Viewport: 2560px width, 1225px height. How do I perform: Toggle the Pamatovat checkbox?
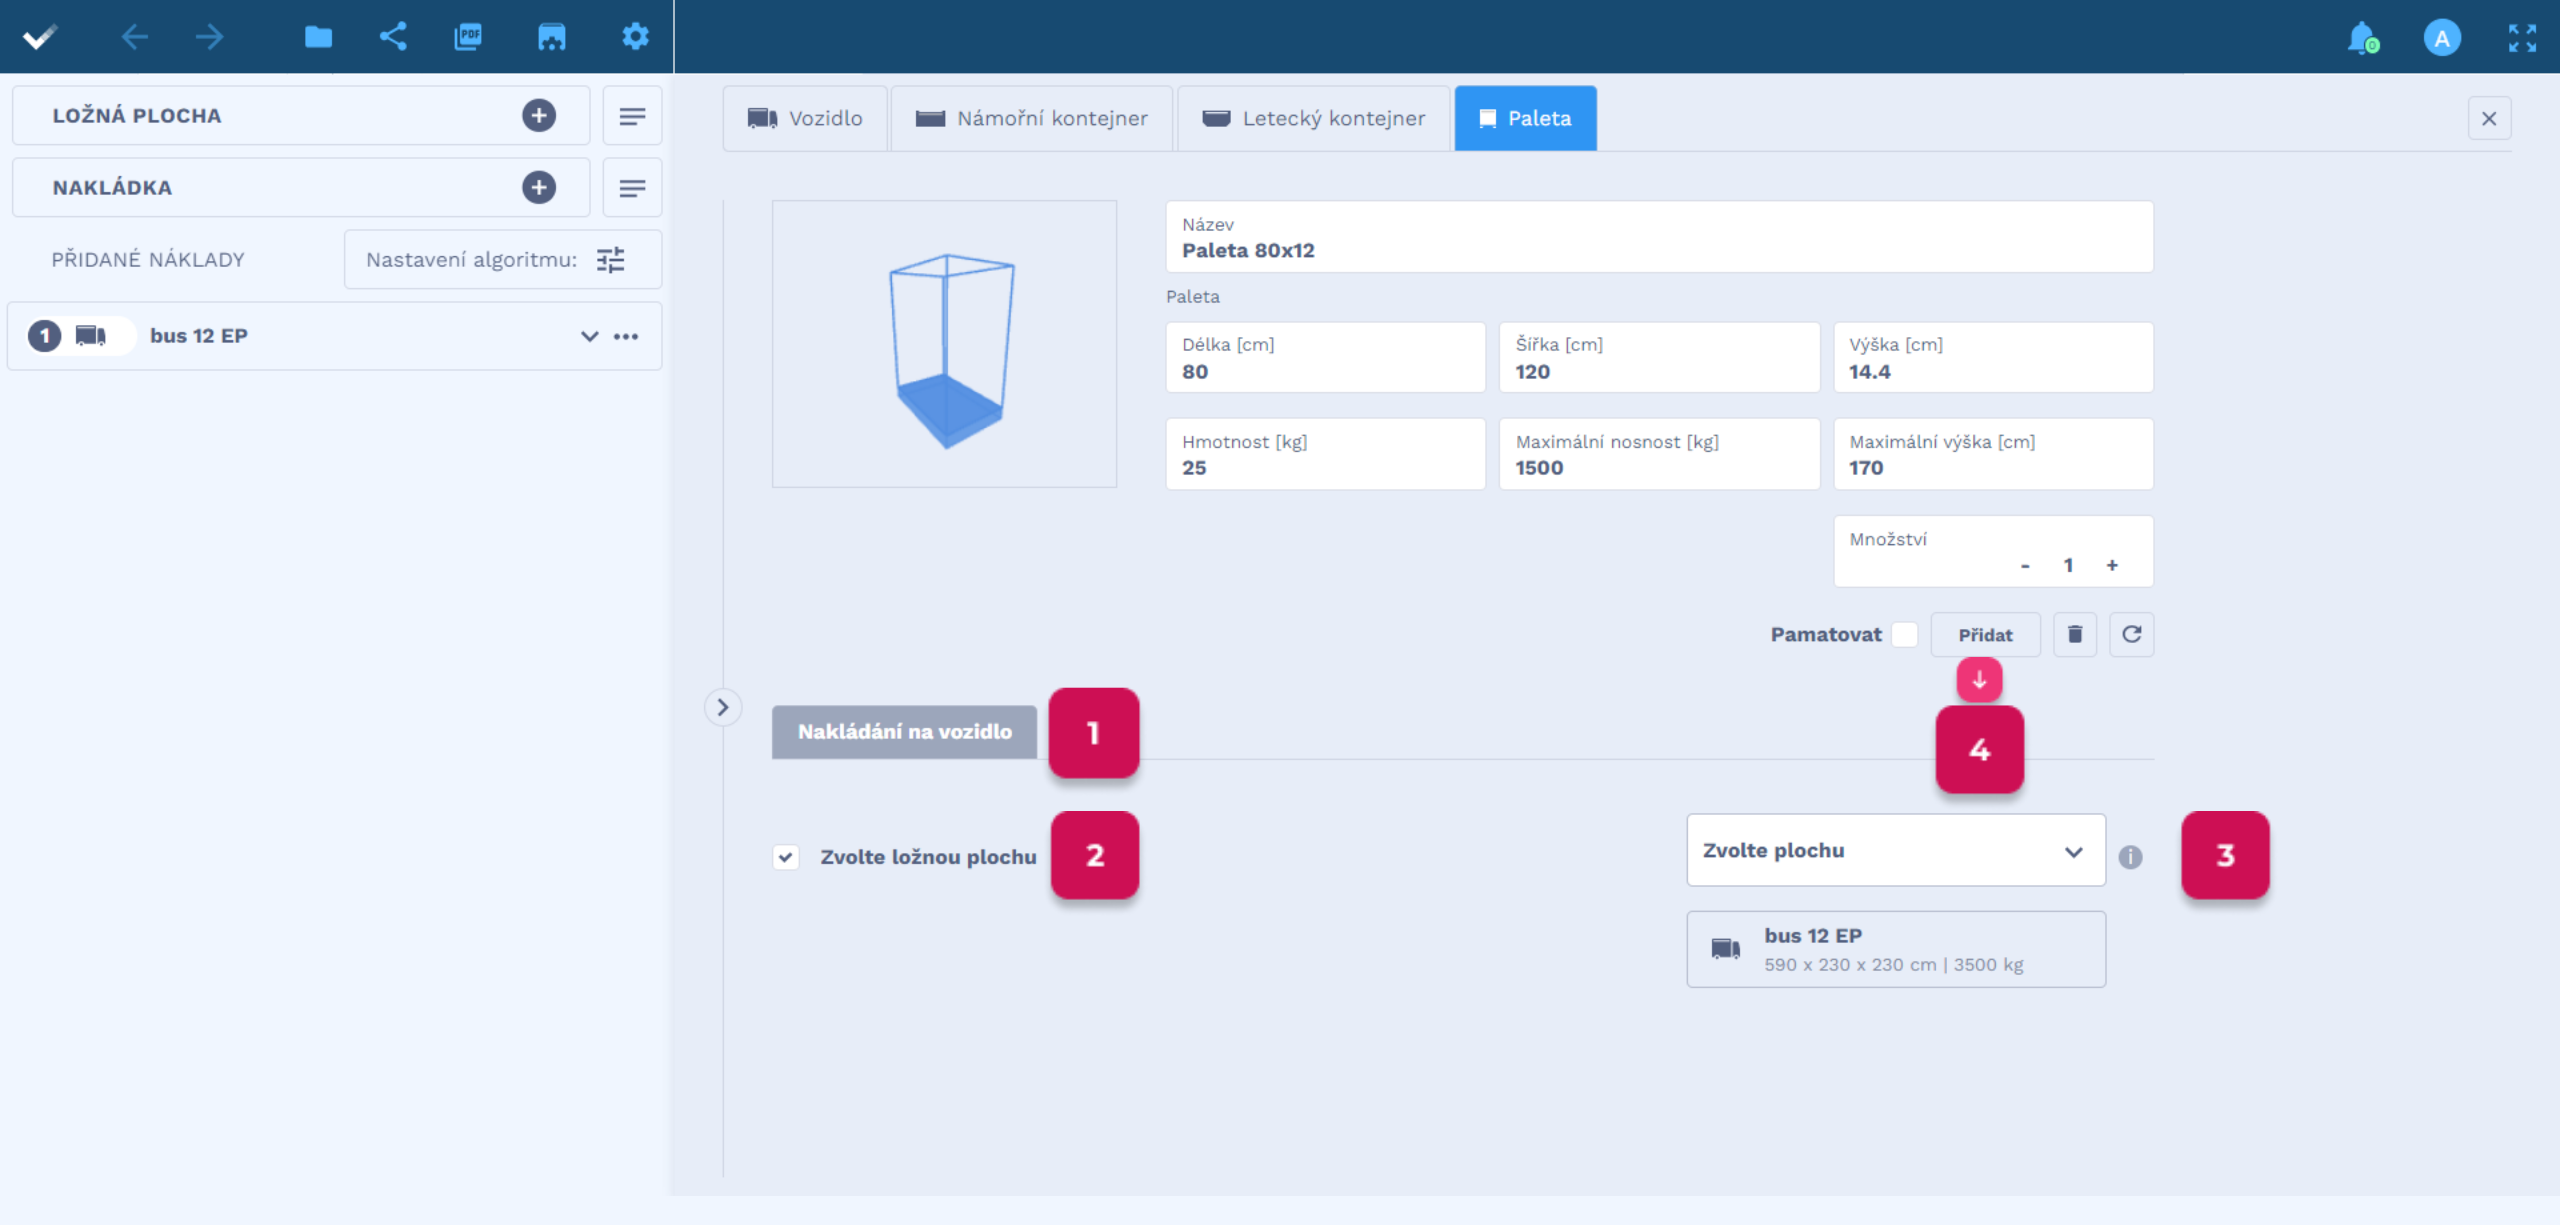pyautogui.click(x=1905, y=634)
